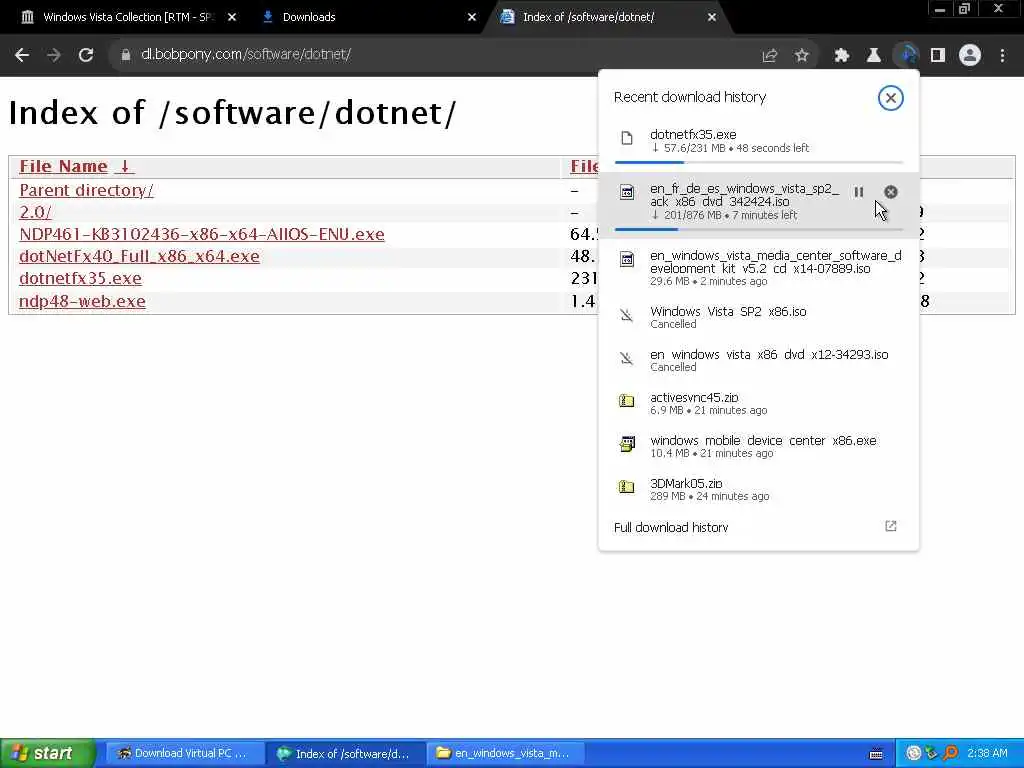Select Windows Vista SP2 x86.iso entry
The image size is (1024, 768).
pos(758,317)
